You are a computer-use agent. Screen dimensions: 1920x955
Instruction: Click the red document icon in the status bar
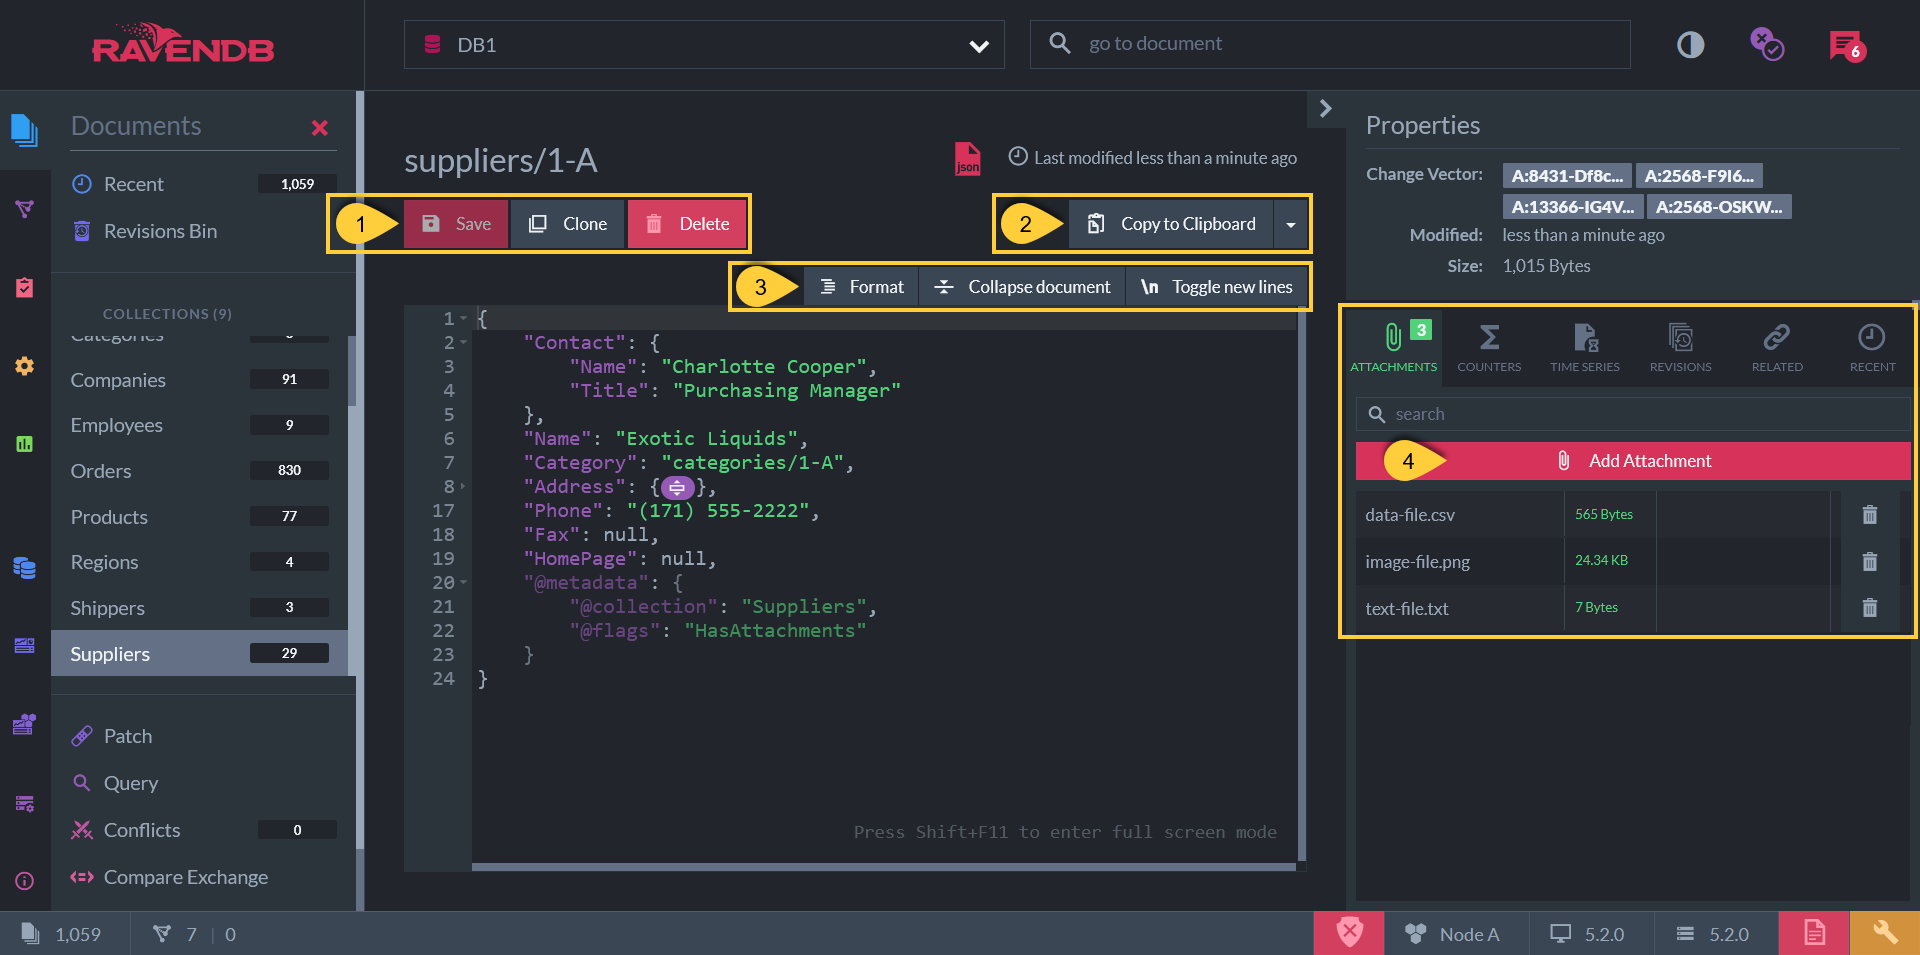[x=1814, y=933]
